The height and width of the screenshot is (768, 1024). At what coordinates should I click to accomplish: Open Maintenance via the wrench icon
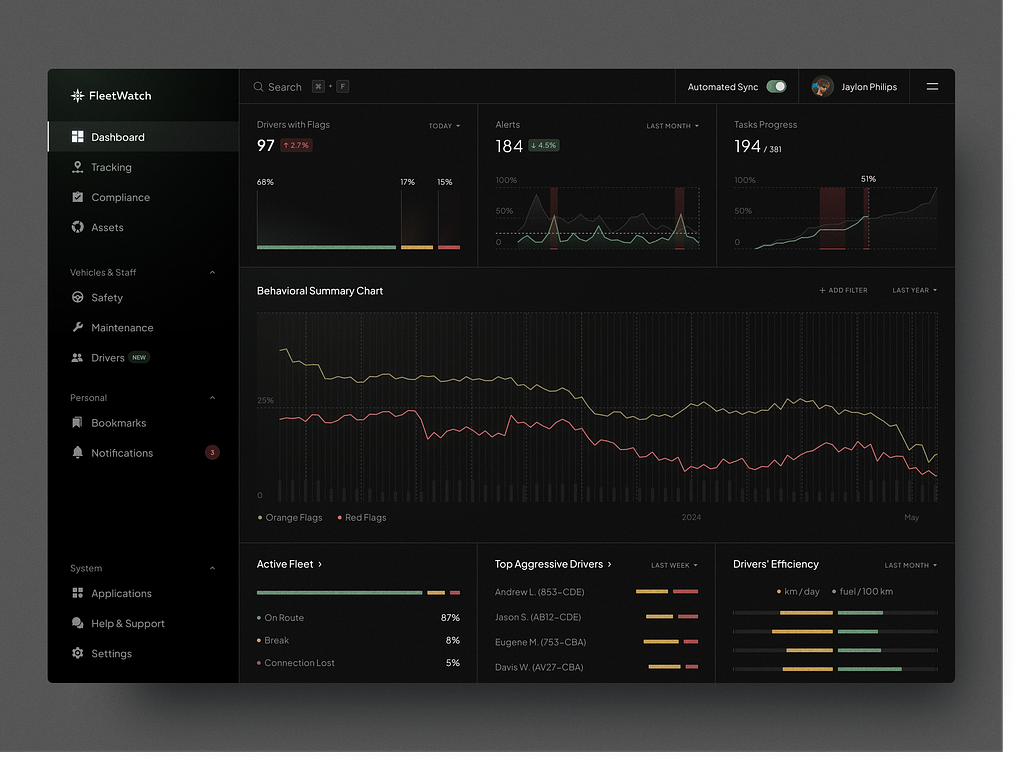pyautogui.click(x=77, y=328)
